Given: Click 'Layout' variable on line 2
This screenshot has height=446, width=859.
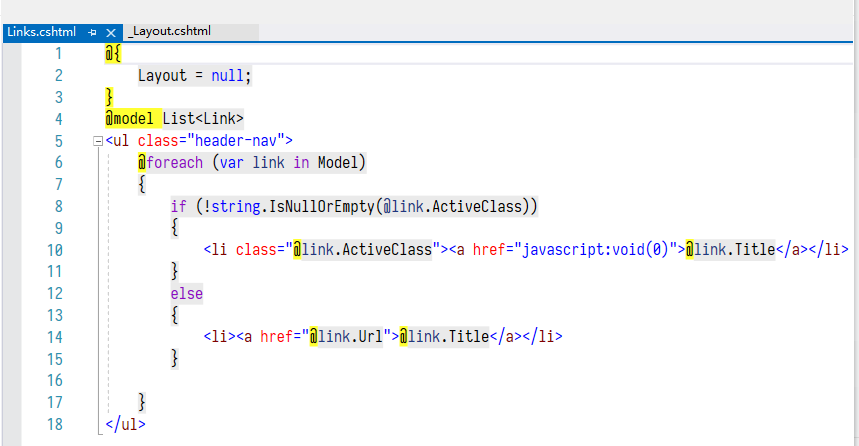Looking at the screenshot, I should point(162,75).
